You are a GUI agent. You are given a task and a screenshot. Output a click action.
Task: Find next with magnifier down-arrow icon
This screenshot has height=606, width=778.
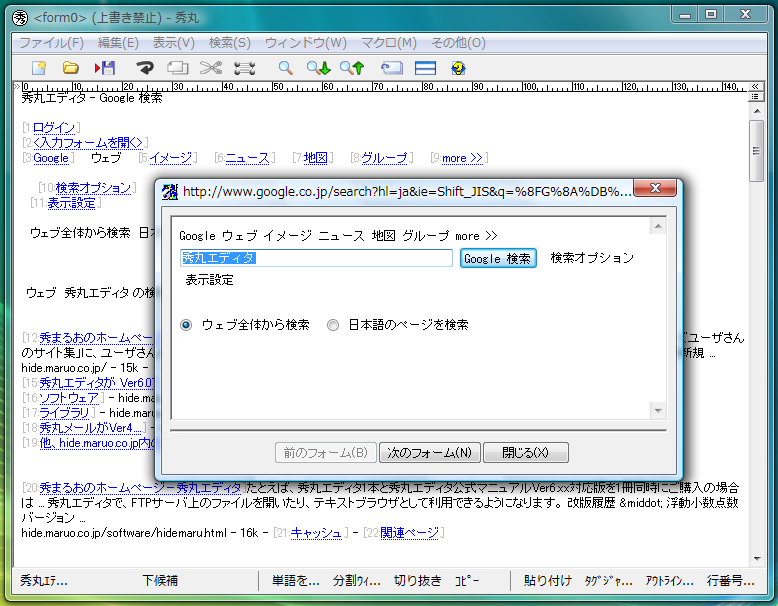click(319, 67)
